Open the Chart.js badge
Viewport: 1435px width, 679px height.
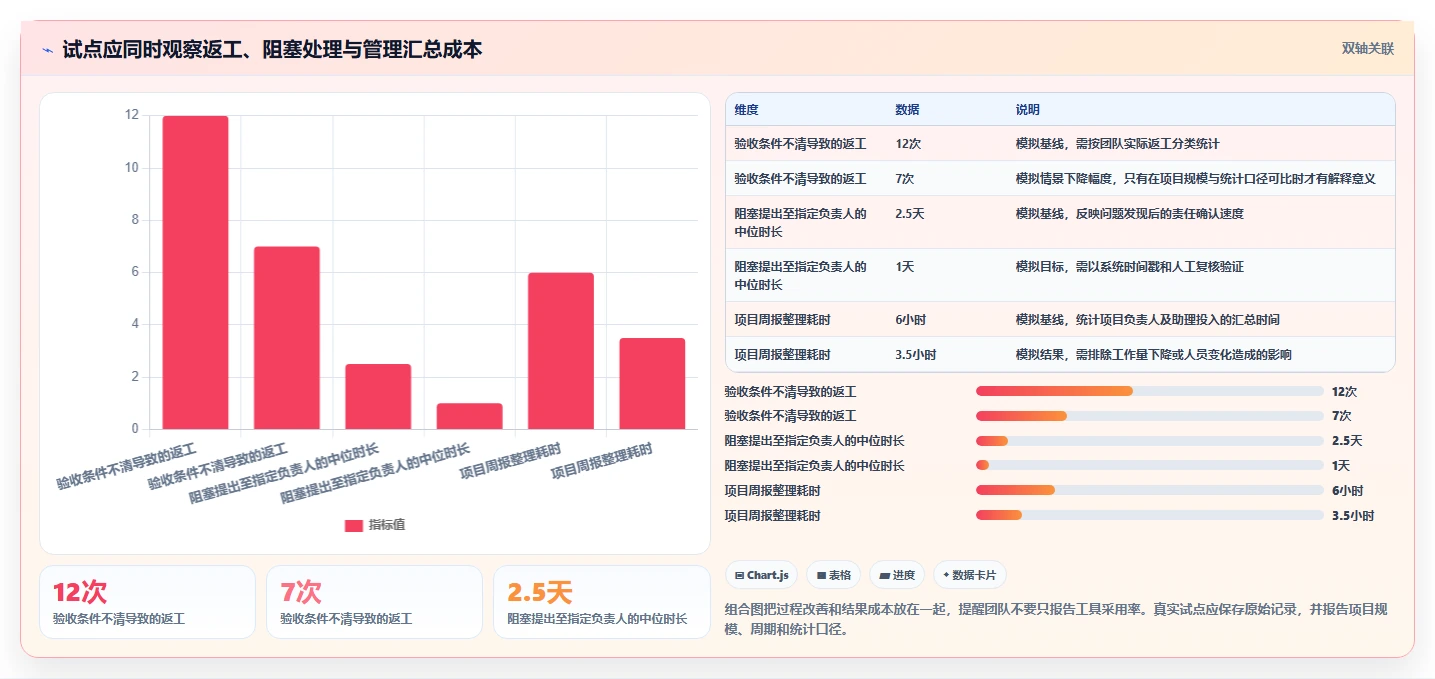[762, 575]
